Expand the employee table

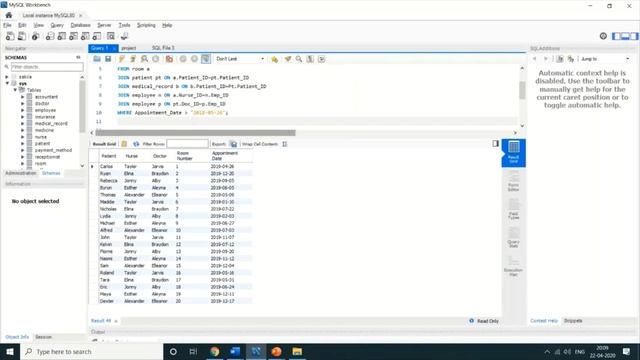coord(23,110)
